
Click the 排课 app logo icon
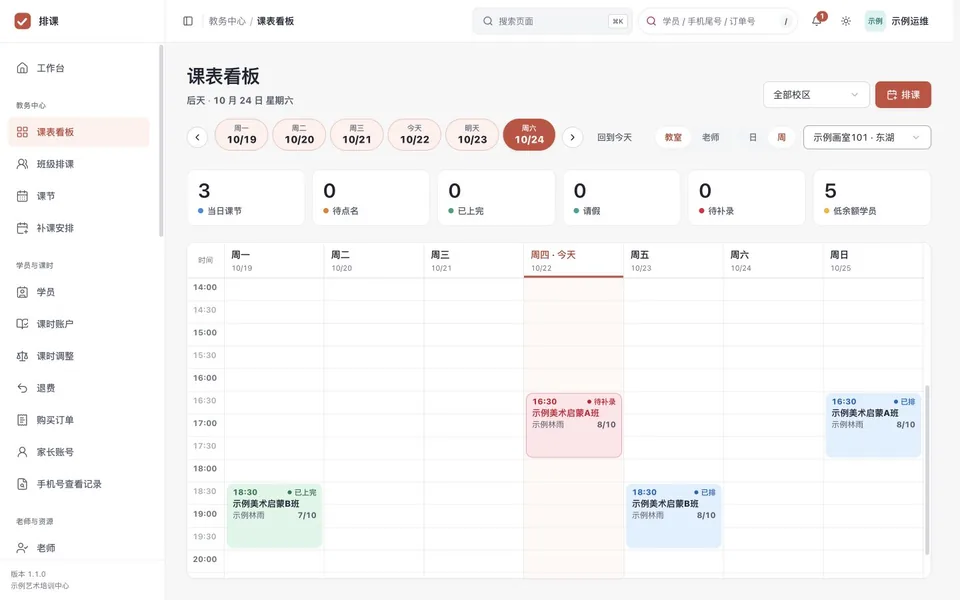[23, 21]
